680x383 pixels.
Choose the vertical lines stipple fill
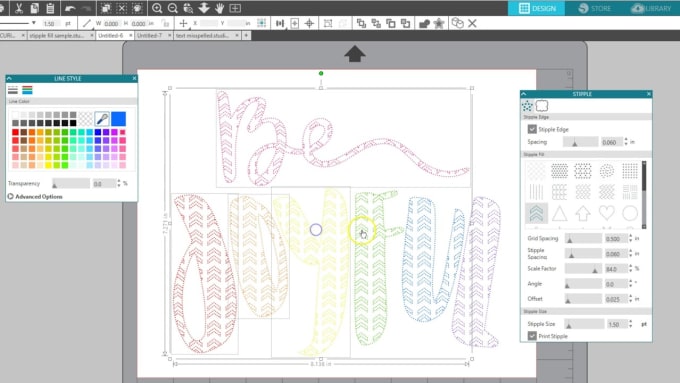point(536,191)
